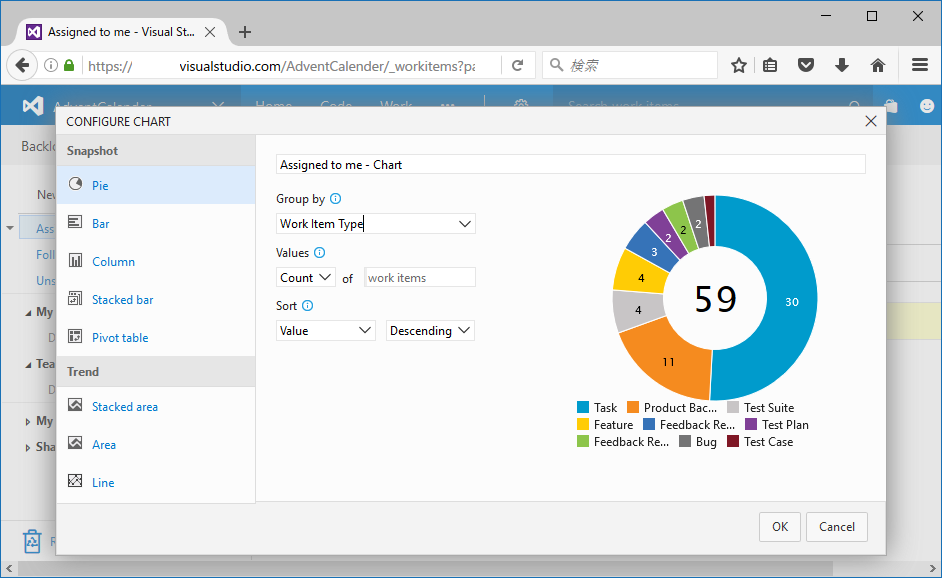Click the Test Plan legend swatch

751,424
